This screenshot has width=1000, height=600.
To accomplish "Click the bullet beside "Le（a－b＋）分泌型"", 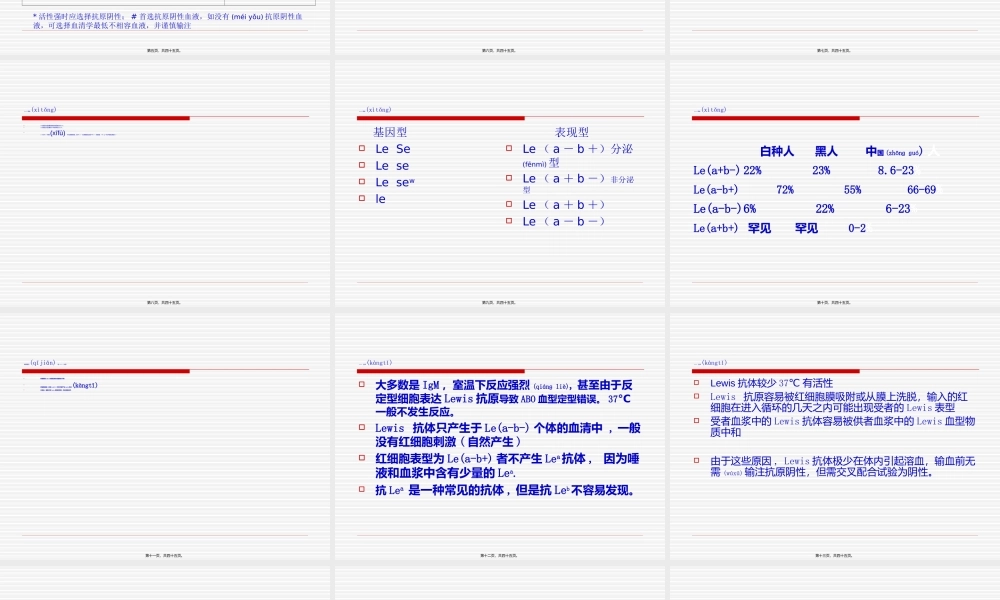I will (508, 148).
